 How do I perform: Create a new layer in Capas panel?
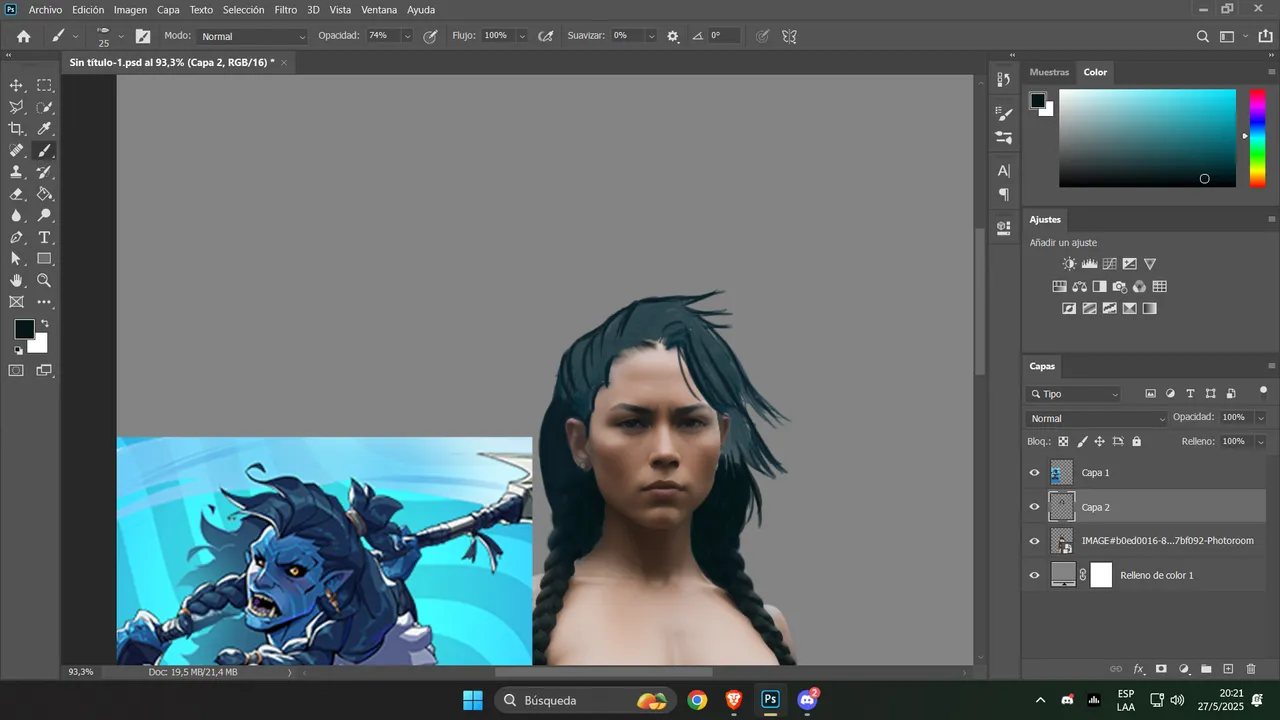[x=1229, y=668]
